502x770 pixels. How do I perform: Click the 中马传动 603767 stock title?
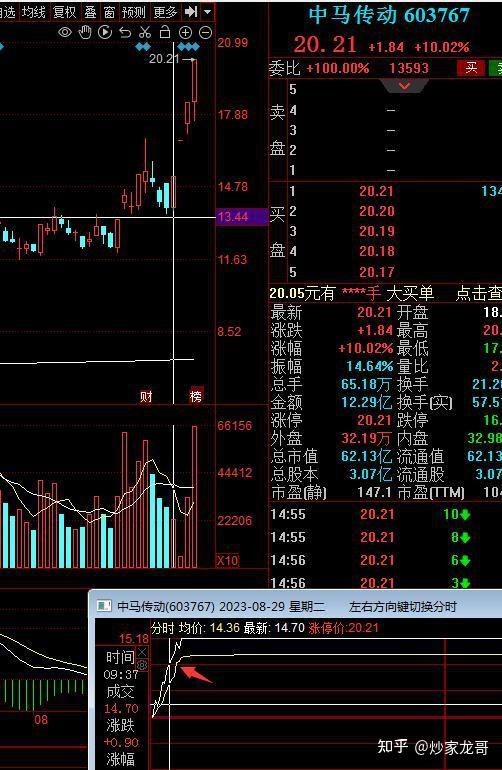tap(389, 15)
